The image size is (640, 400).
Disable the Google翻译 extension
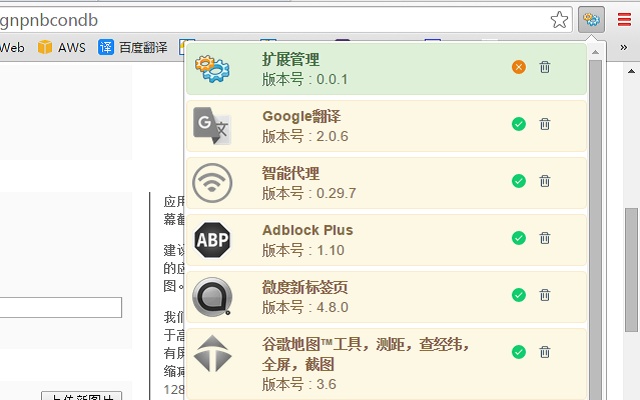point(519,124)
